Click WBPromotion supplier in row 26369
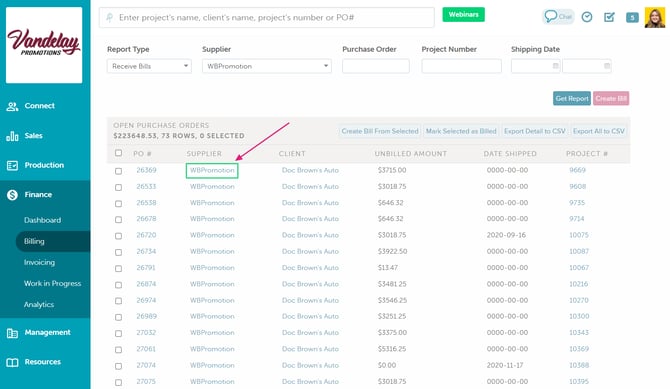 click(212, 170)
